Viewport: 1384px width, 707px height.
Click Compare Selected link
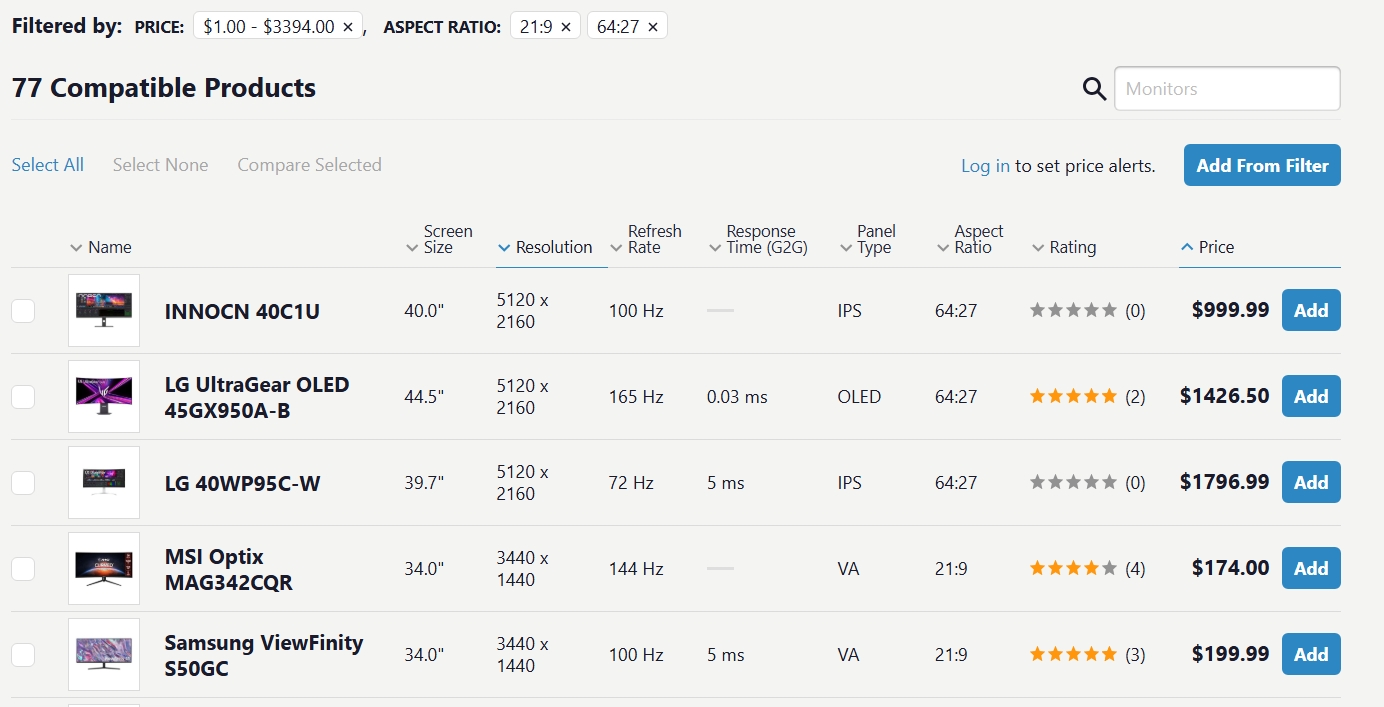309,165
